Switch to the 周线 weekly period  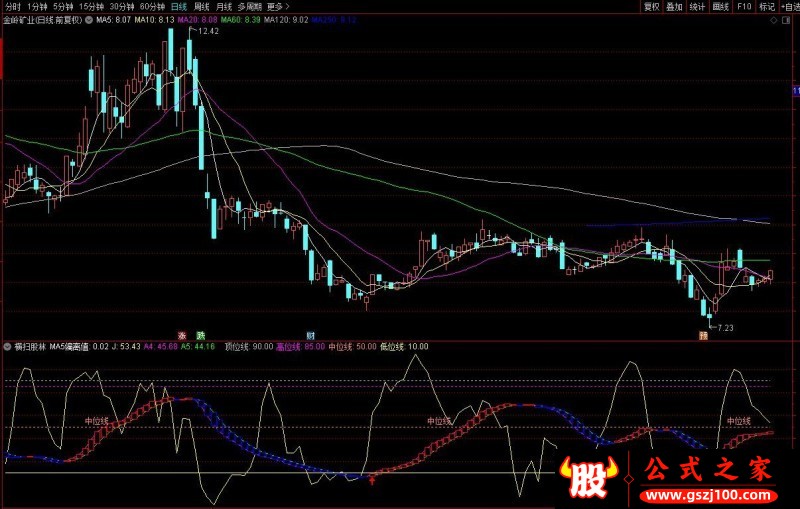click(x=201, y=6)
